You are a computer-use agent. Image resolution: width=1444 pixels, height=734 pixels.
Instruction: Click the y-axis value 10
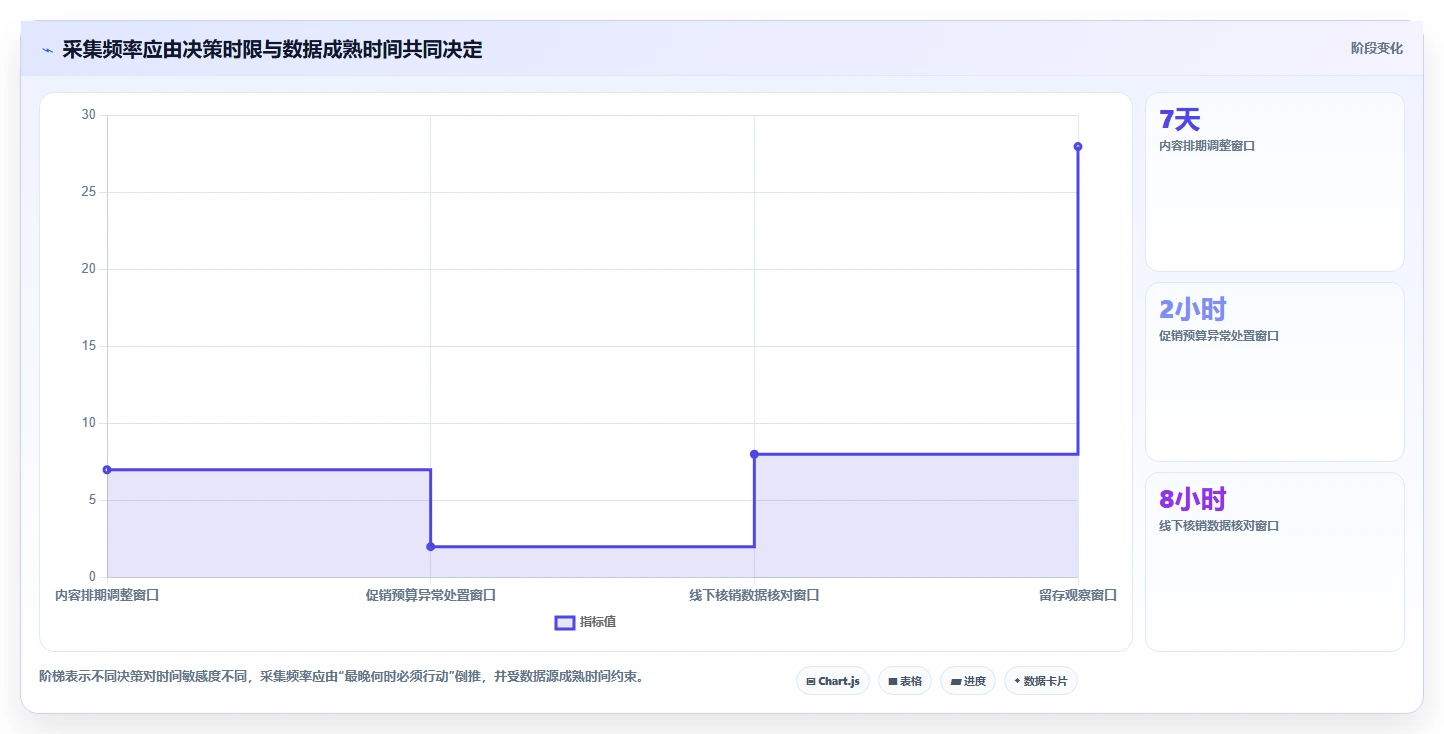(x=89, y=423)
